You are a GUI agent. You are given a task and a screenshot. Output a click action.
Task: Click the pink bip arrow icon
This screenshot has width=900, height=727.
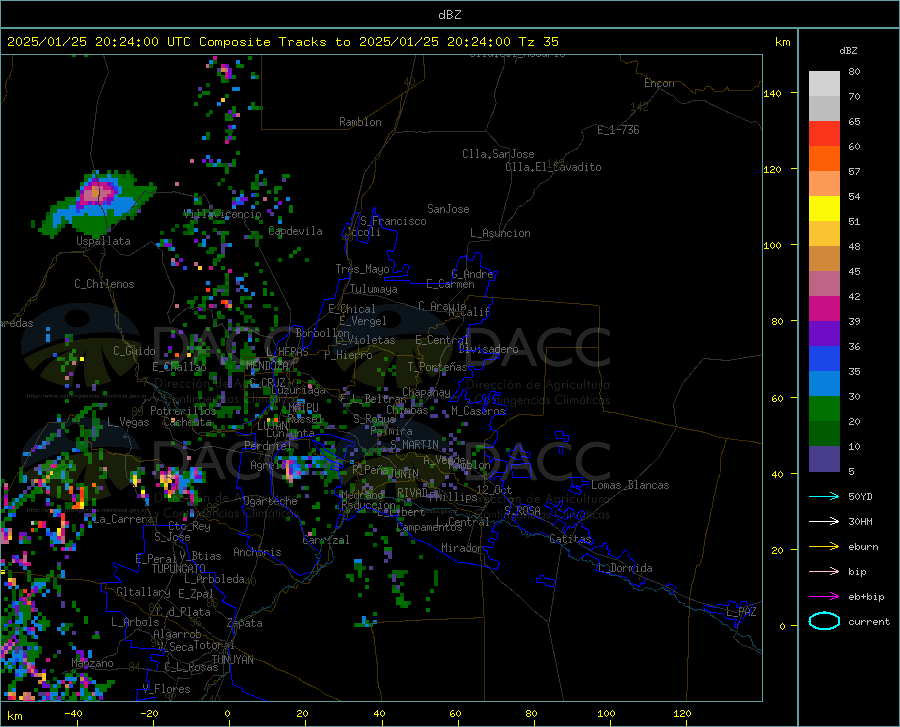pyautogui.click(x=824, y=572)
